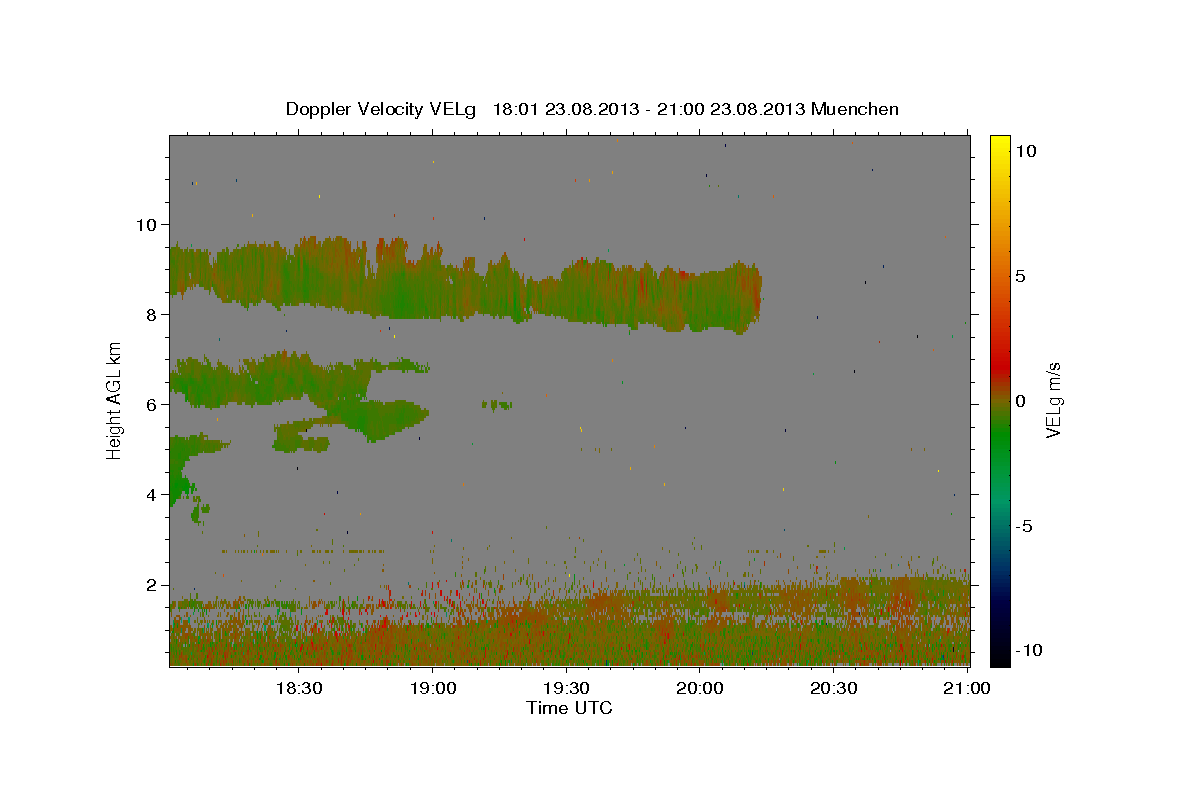Click the 20:00 time tick label
The height and width of the screenshot is (800, 1200).
coord(700,689)
